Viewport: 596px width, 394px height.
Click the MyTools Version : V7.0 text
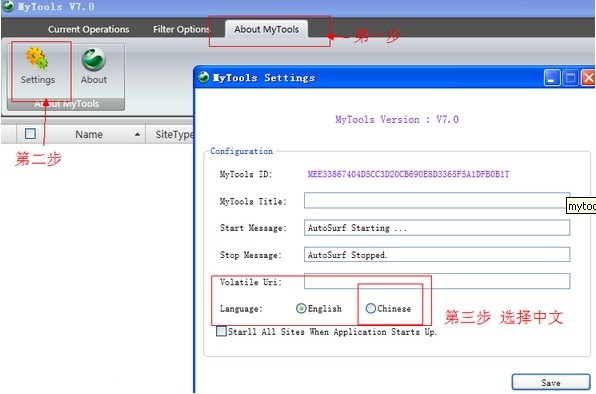[397, 119]
